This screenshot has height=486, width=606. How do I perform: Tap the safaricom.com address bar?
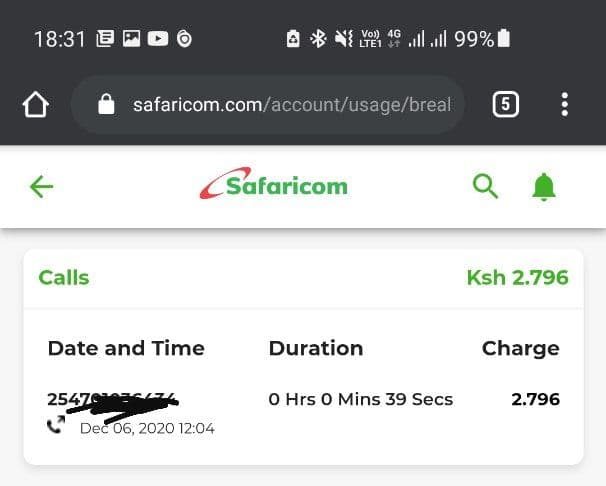tap(268, 105)
